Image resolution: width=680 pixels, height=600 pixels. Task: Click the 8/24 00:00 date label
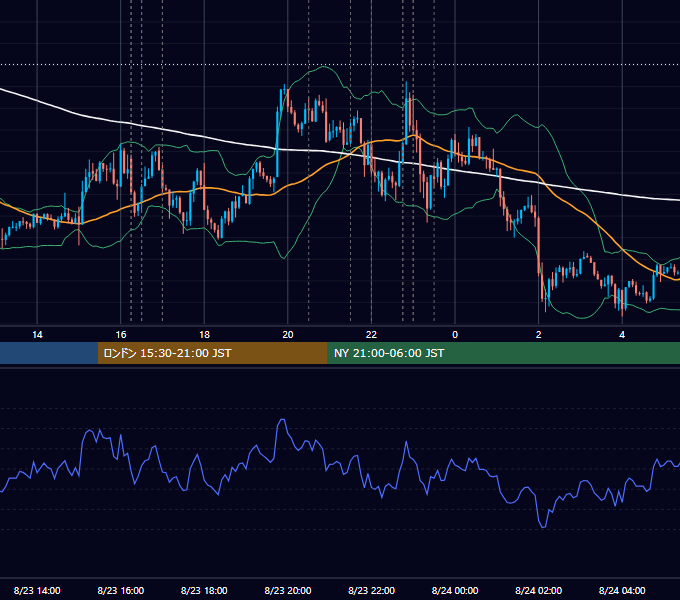[455, 590]
